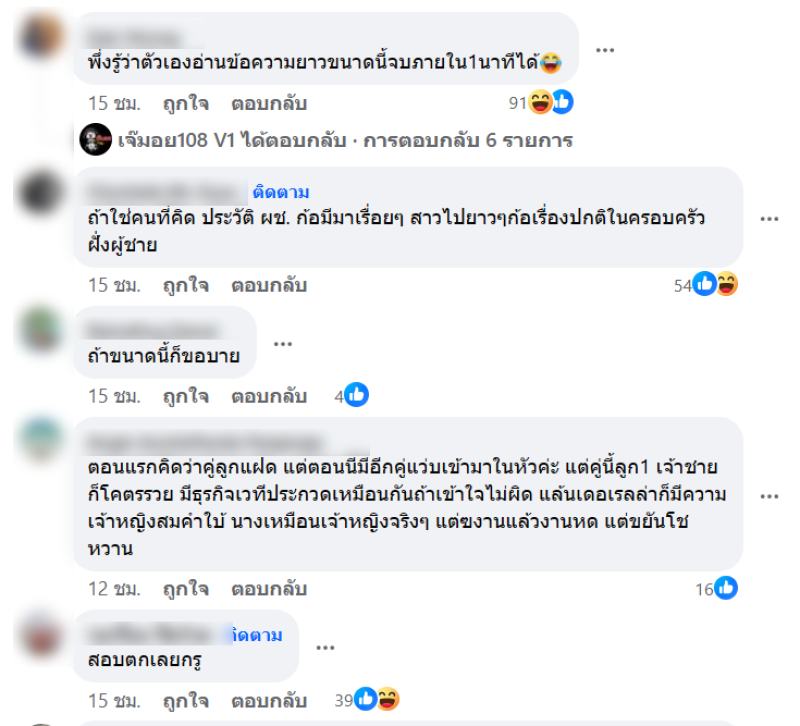The height and width of the screenshot is (726, 800).
Task: Like the สอบตกเลยกรู comment
Action: pyautogui.click(x=186, y=700)
